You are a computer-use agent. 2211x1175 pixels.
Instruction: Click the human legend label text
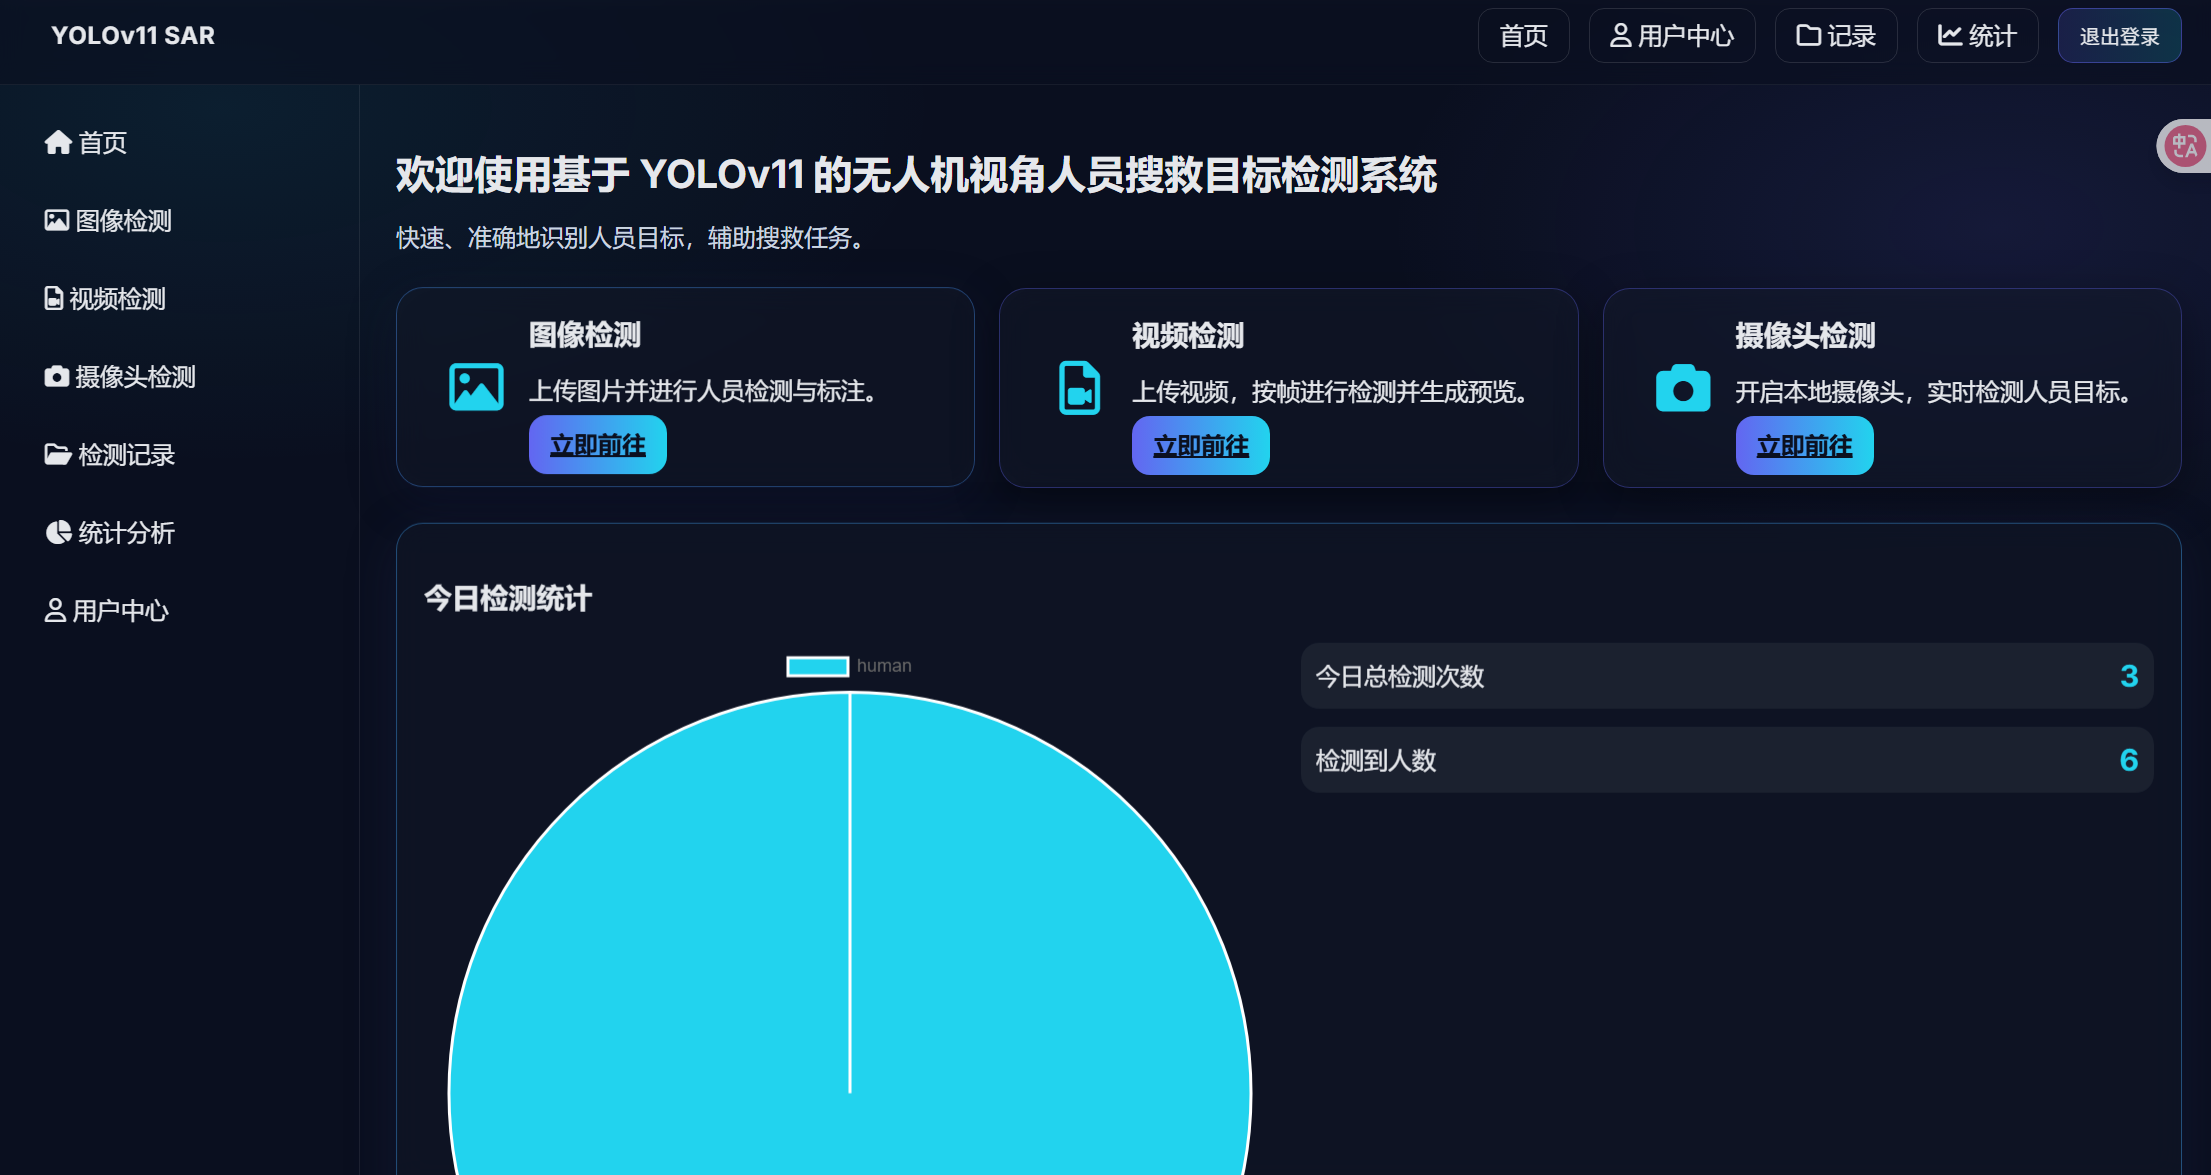click(x=884, y=666)
